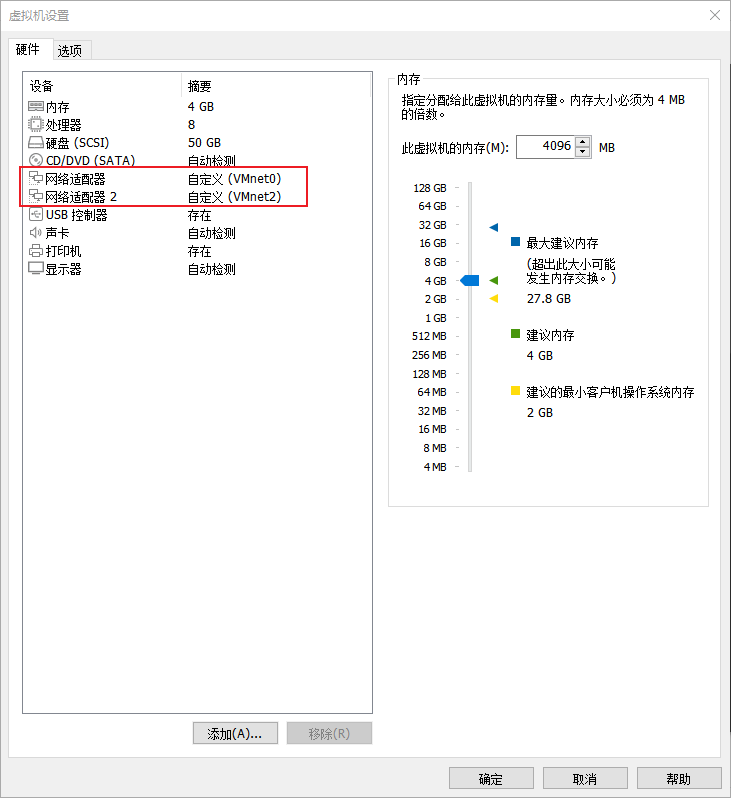
Task: Select the 显示器 monitor icon
Action: pyautogui.click(x=36, y=268)
